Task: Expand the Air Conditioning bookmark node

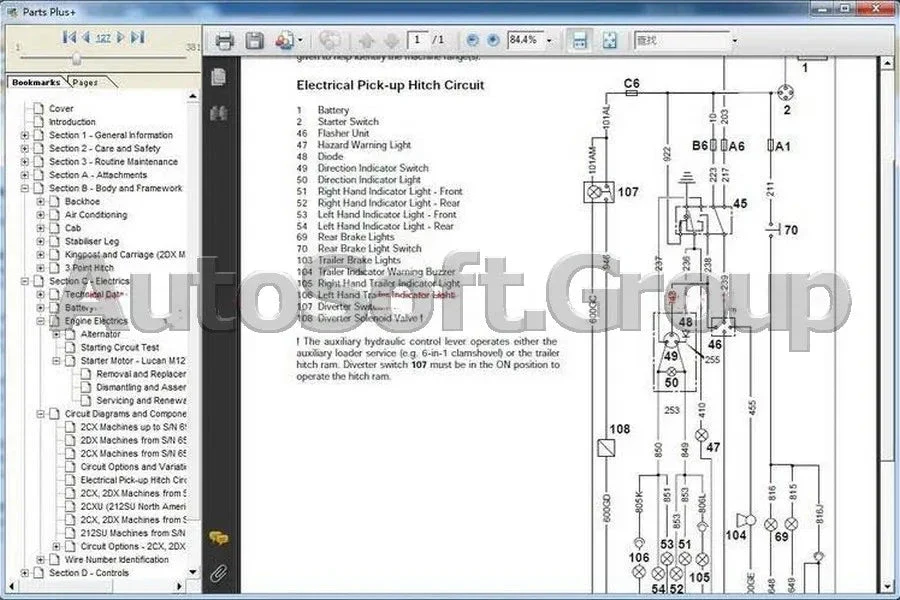Action: [x=41, y=215]
